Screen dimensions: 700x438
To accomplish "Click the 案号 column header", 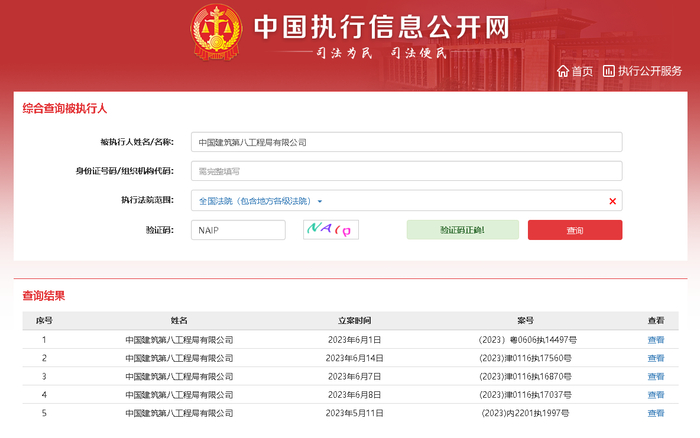I will click(x=525, y=321).
